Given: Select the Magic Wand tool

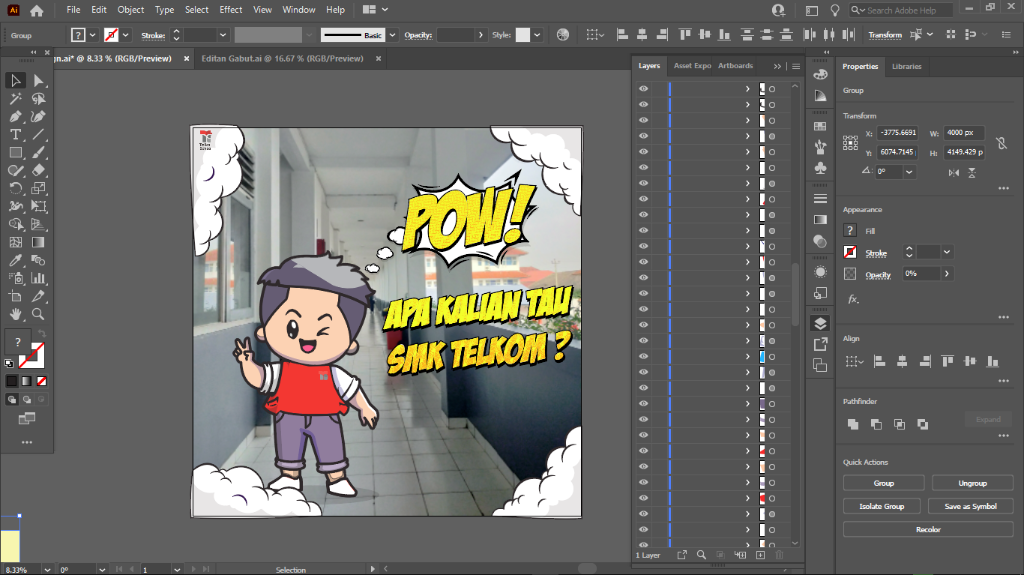Looking at the screenshot, I should point(15,99).
